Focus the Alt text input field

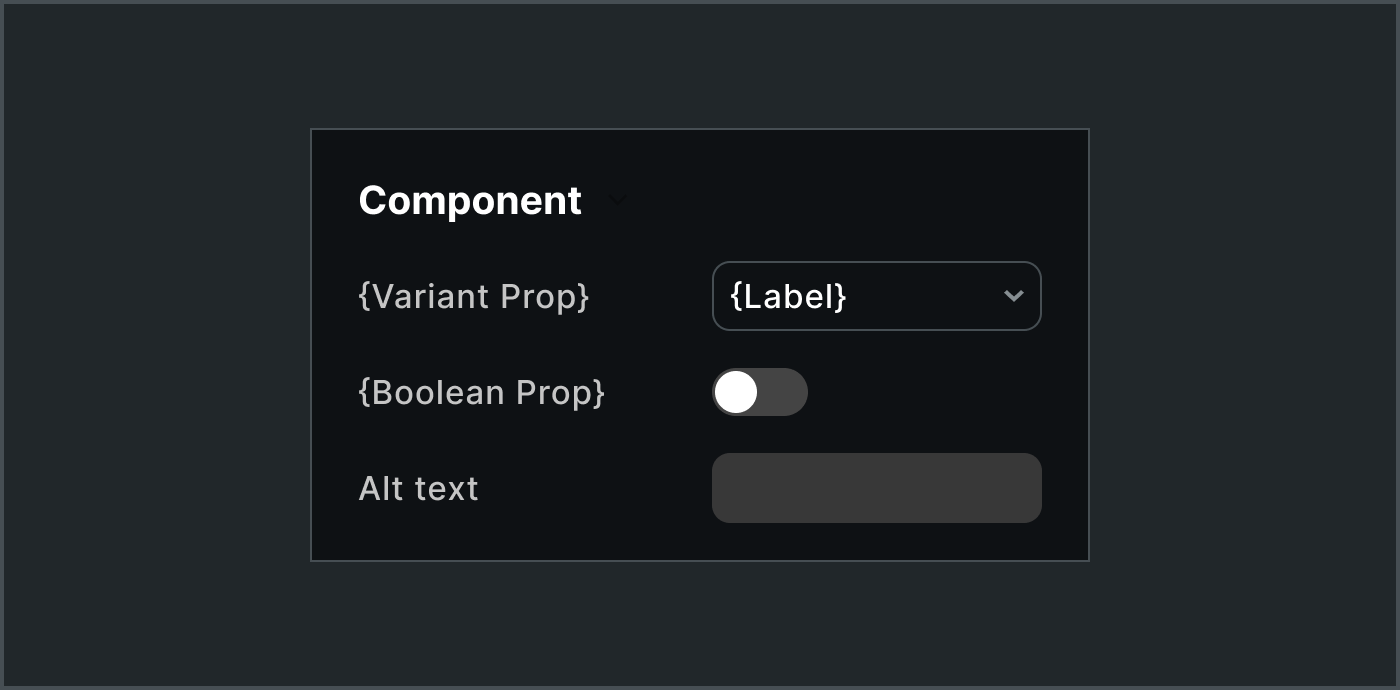[x=876, y=488]
